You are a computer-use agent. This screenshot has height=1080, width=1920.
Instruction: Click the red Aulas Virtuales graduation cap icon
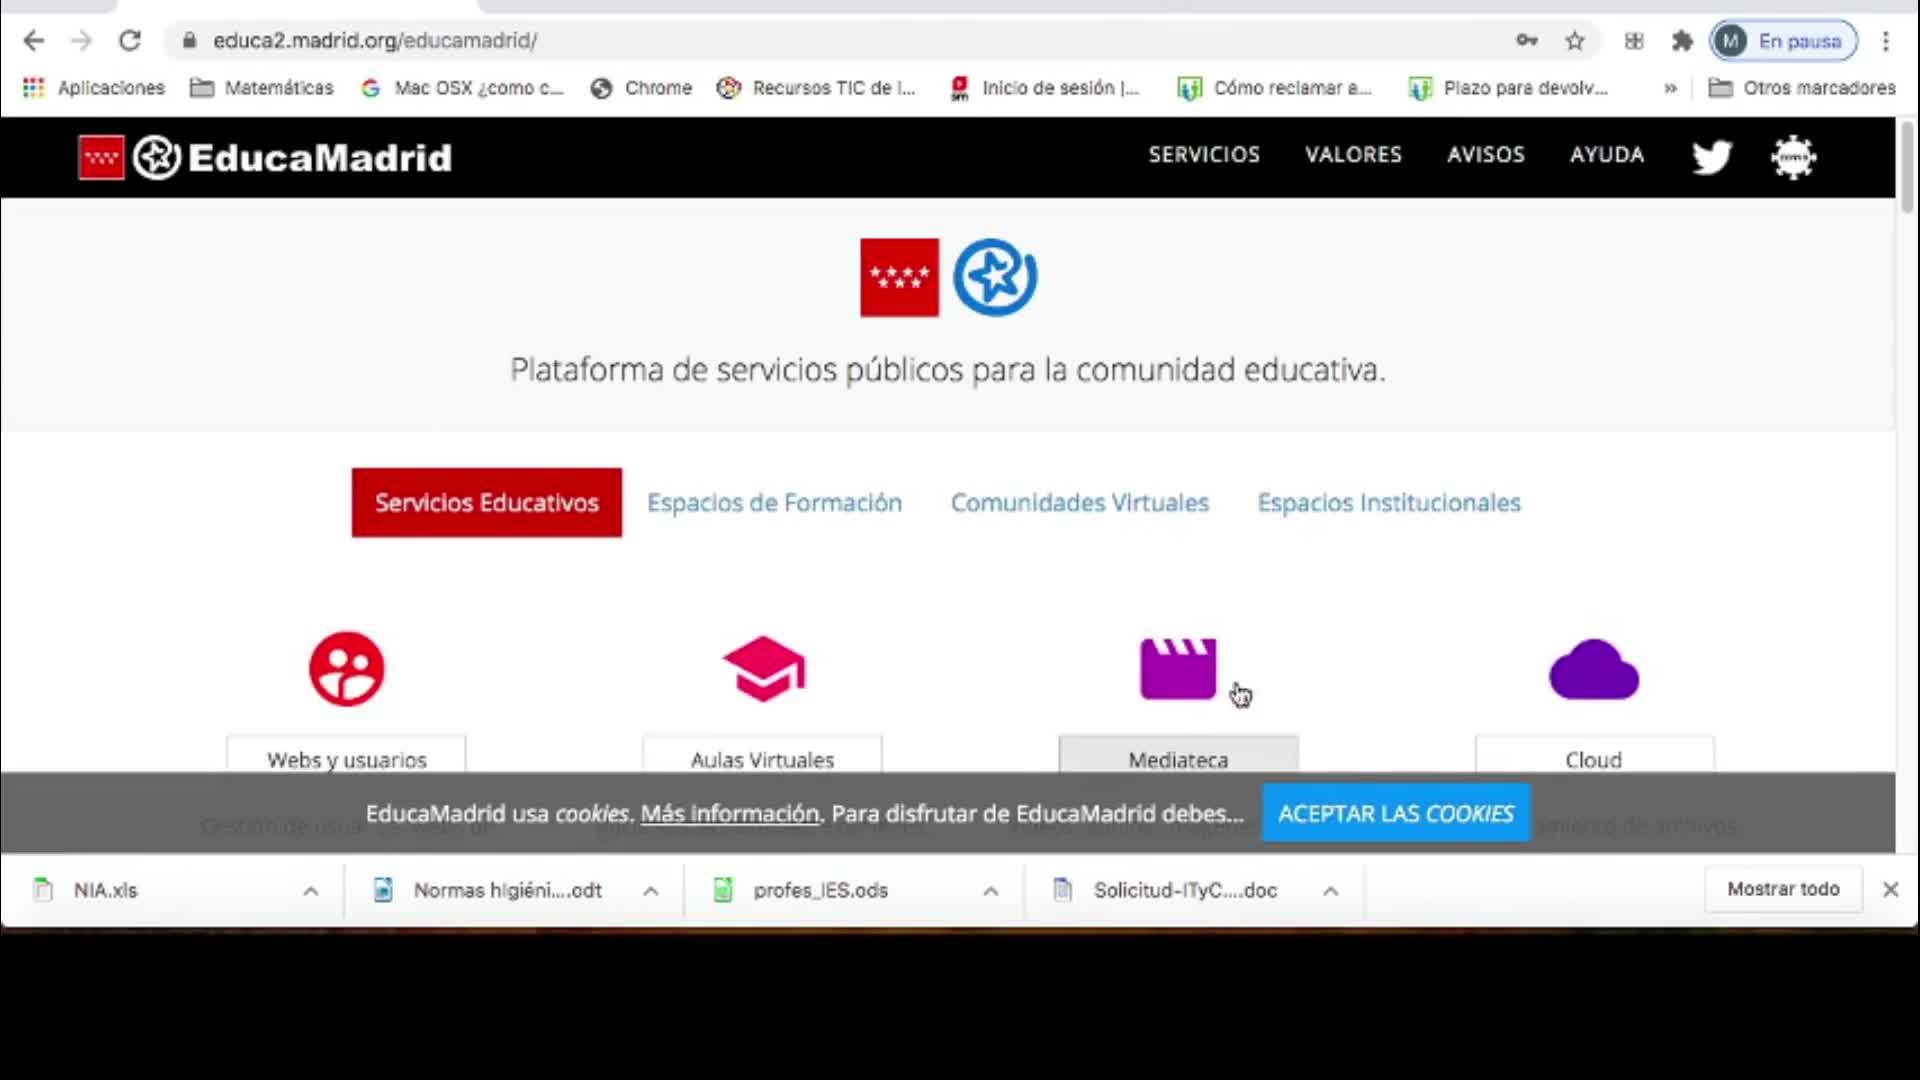click(763, 668)
